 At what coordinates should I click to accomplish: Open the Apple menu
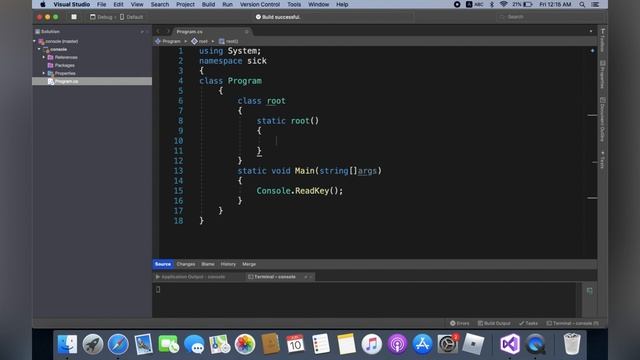click(43, 4)
